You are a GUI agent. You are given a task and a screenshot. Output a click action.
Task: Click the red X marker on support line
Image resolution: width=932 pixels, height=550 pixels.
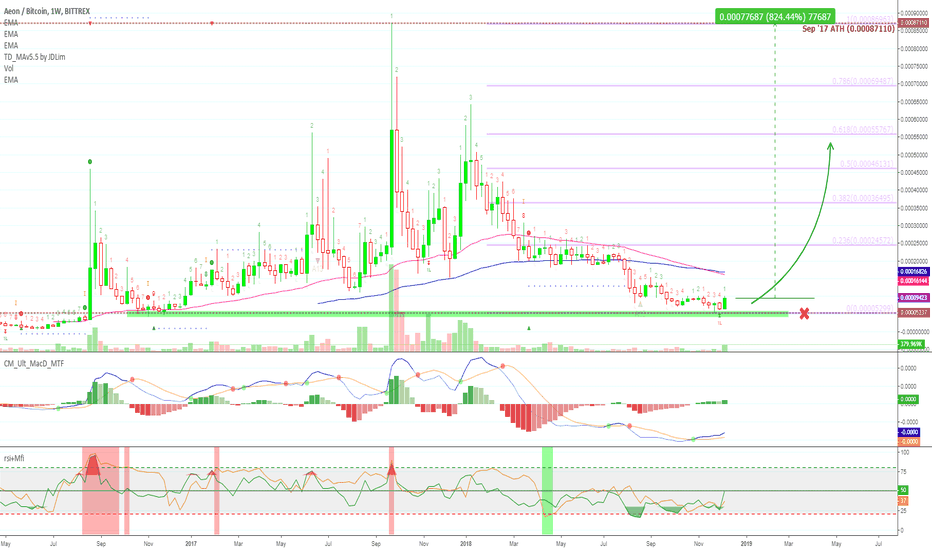pyautogui.click(x=804, y=313)
